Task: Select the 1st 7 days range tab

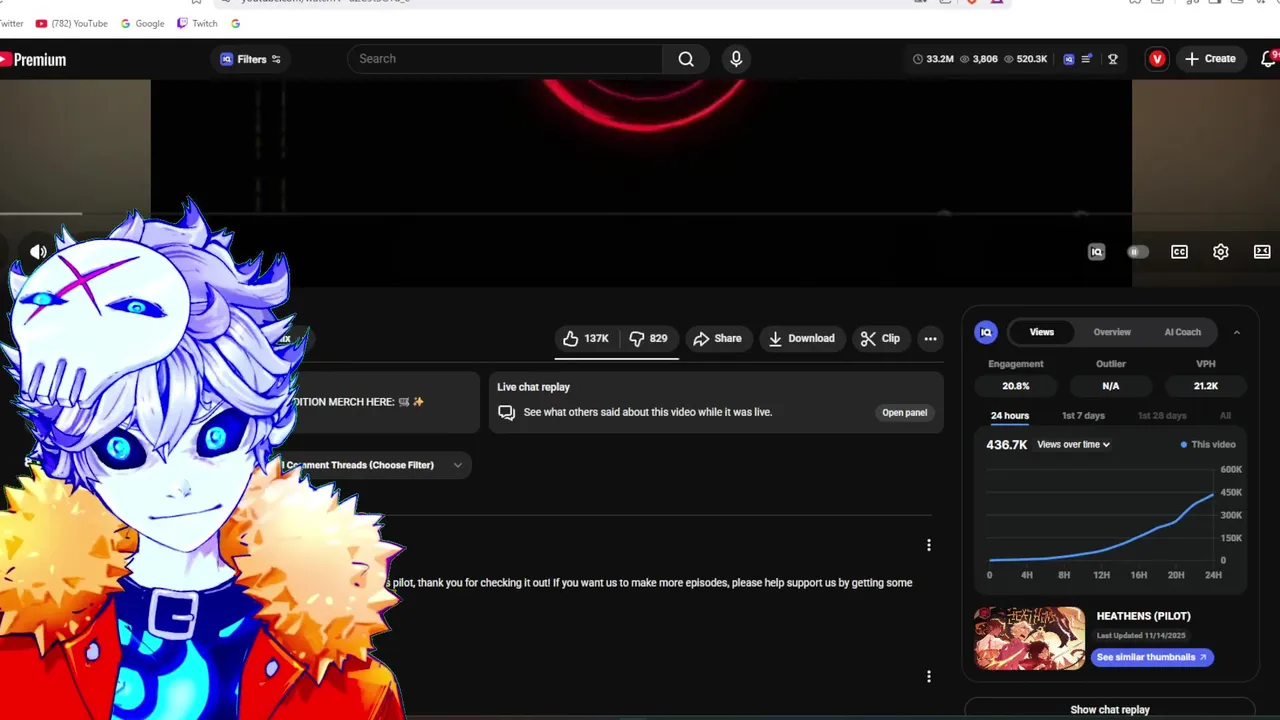Action: tap(1083, 415)
